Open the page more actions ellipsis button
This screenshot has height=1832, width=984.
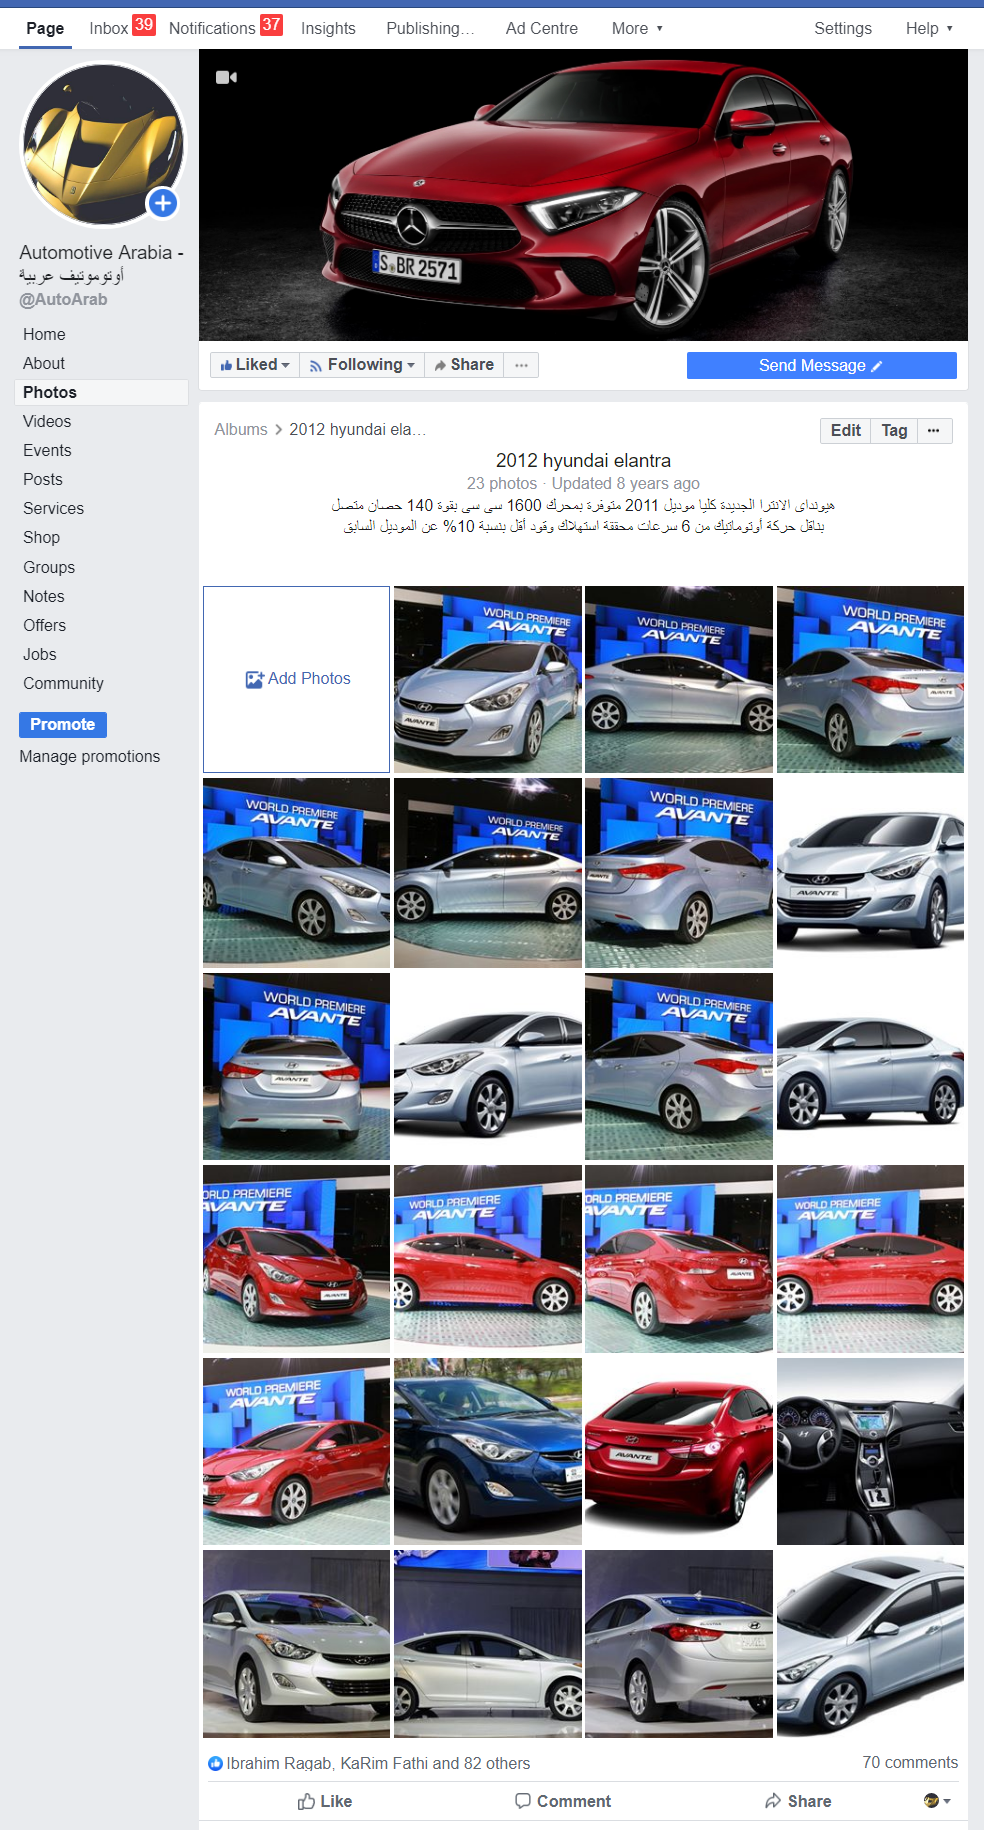(x=521, y=365)
